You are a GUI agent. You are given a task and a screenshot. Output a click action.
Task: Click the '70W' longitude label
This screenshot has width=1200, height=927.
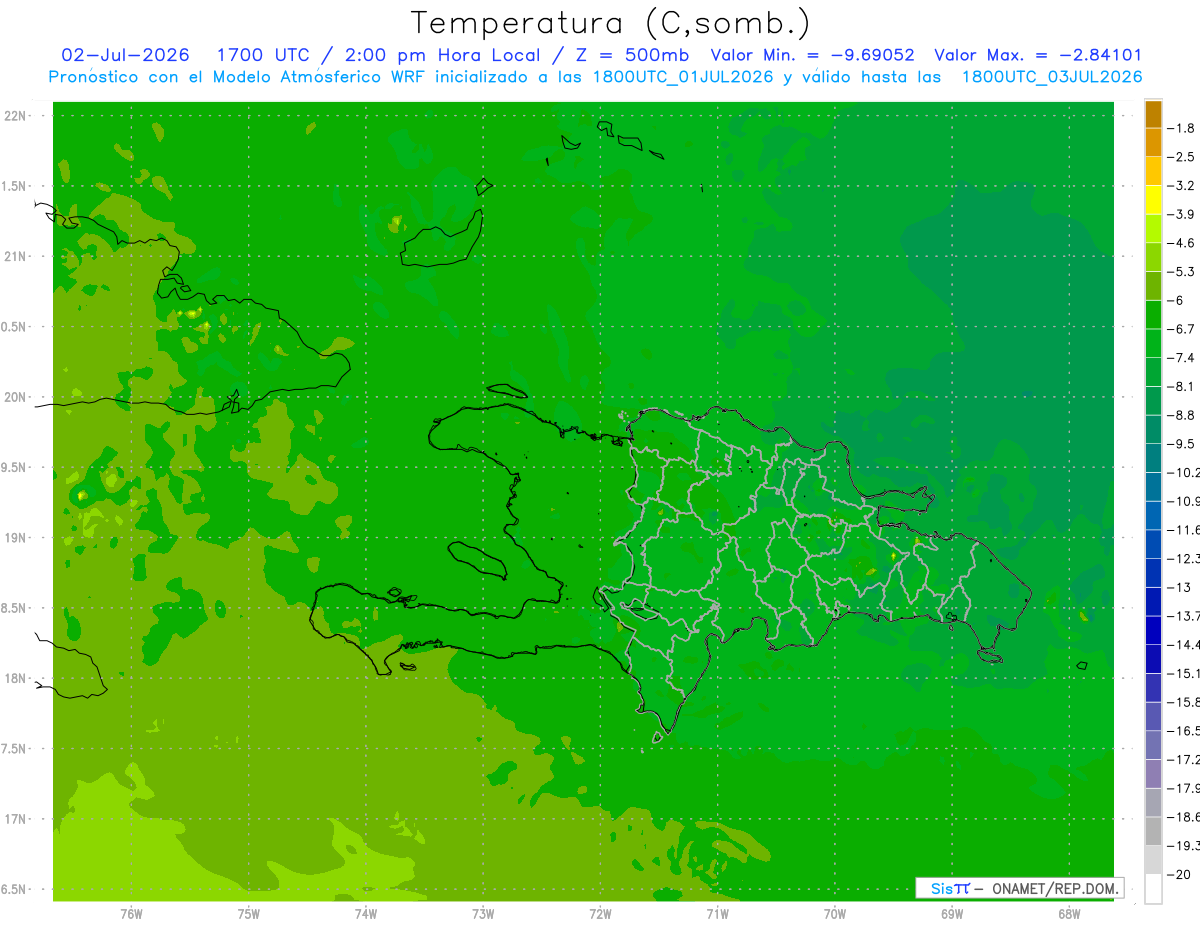(x=835, y=914)
